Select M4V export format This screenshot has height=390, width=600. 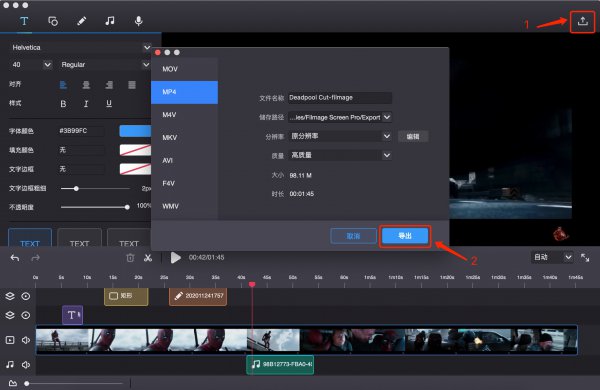184,115
